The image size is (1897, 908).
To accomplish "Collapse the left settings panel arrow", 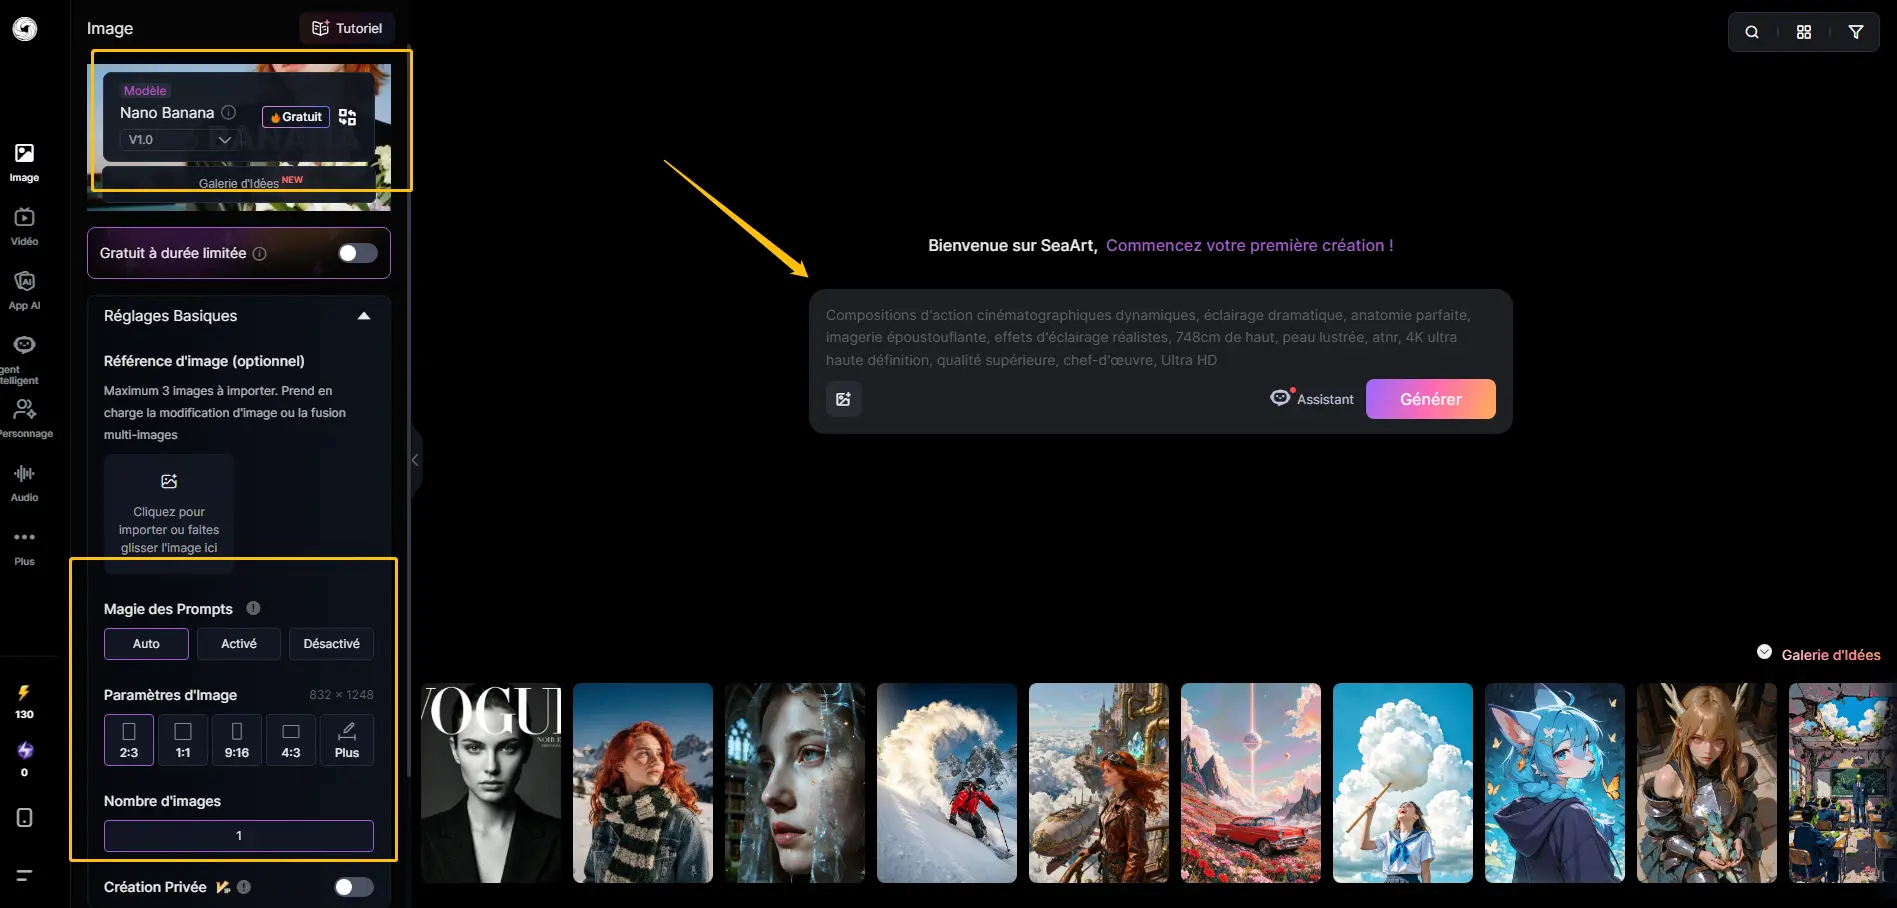I will [414, 460].
